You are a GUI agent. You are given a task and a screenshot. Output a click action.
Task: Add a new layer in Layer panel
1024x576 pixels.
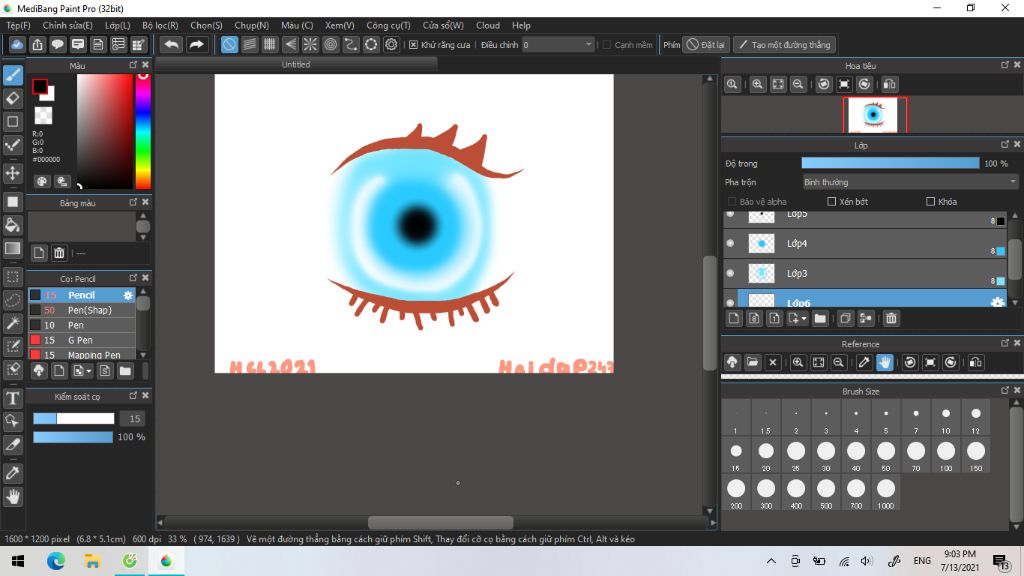coord(734,319)
